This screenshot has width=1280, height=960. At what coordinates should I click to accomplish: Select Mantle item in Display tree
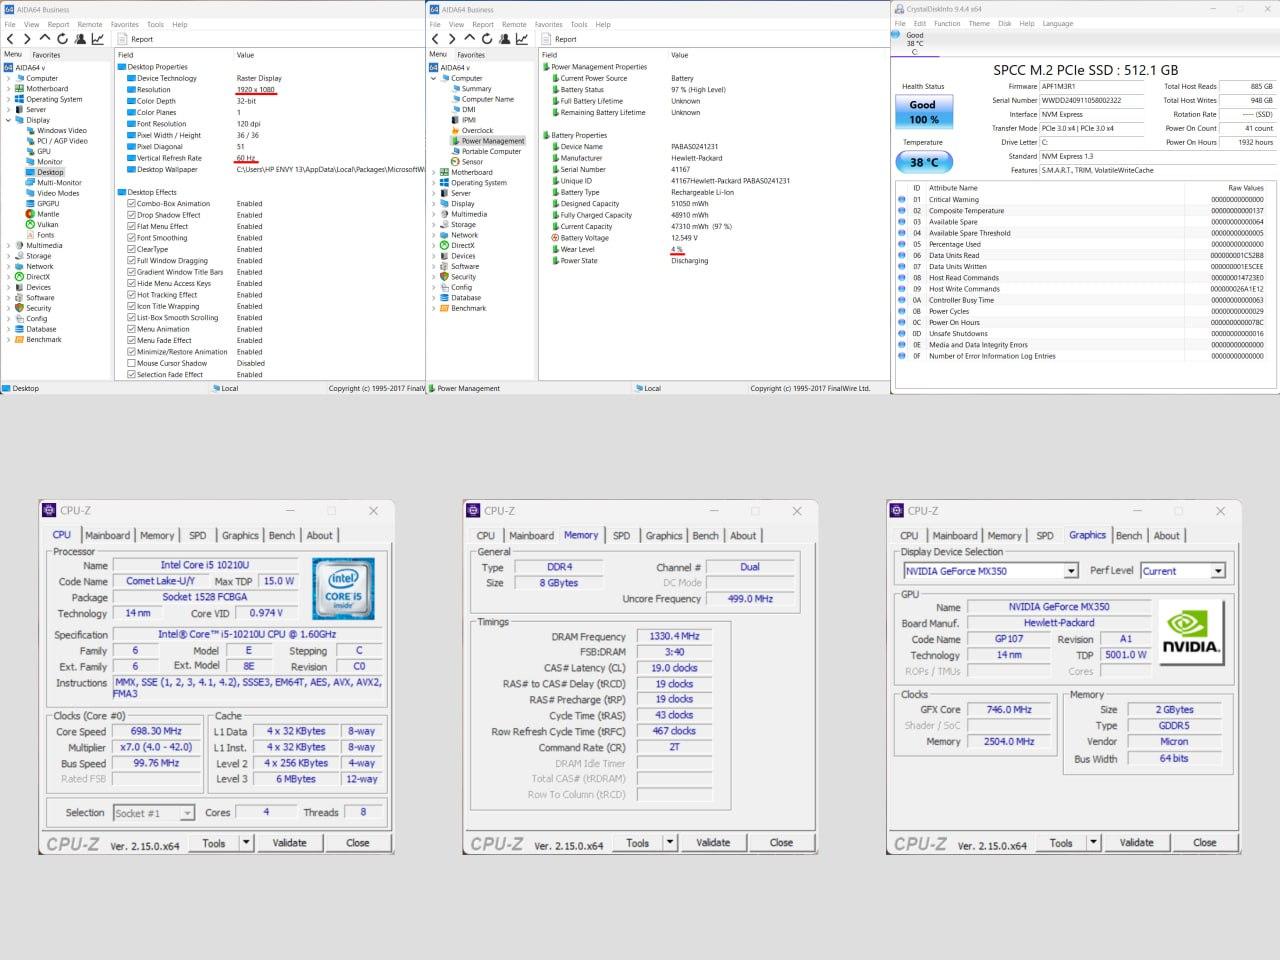(42, 214)
